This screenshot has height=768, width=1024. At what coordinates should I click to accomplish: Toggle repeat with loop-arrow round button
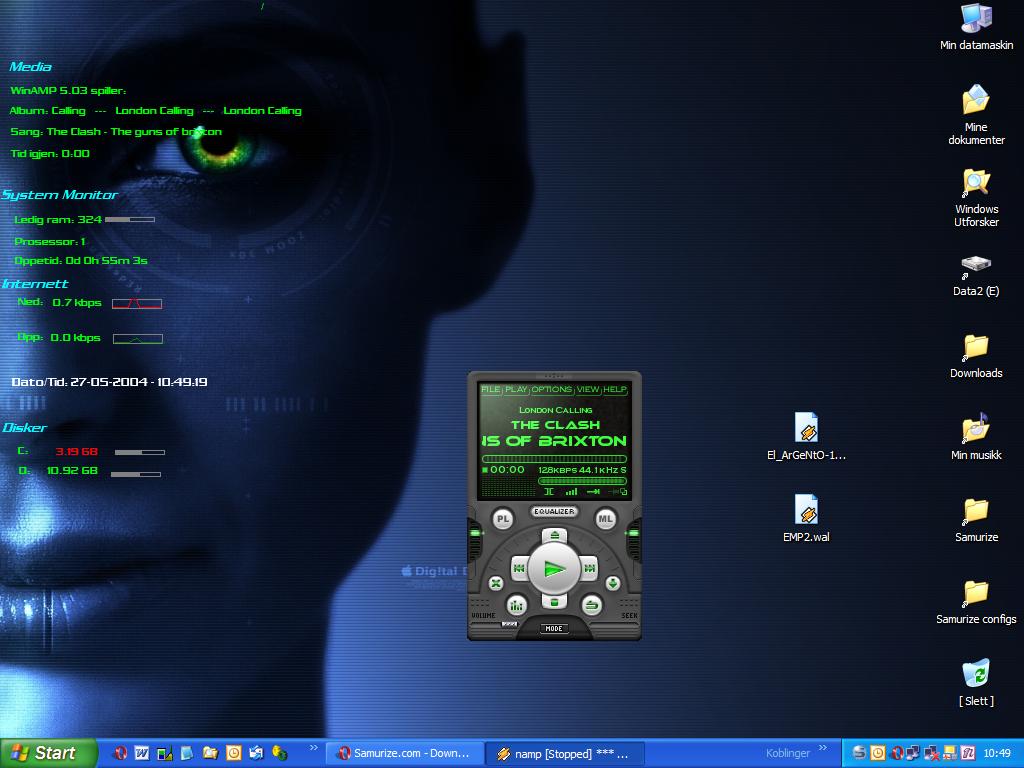coord(592,605)
